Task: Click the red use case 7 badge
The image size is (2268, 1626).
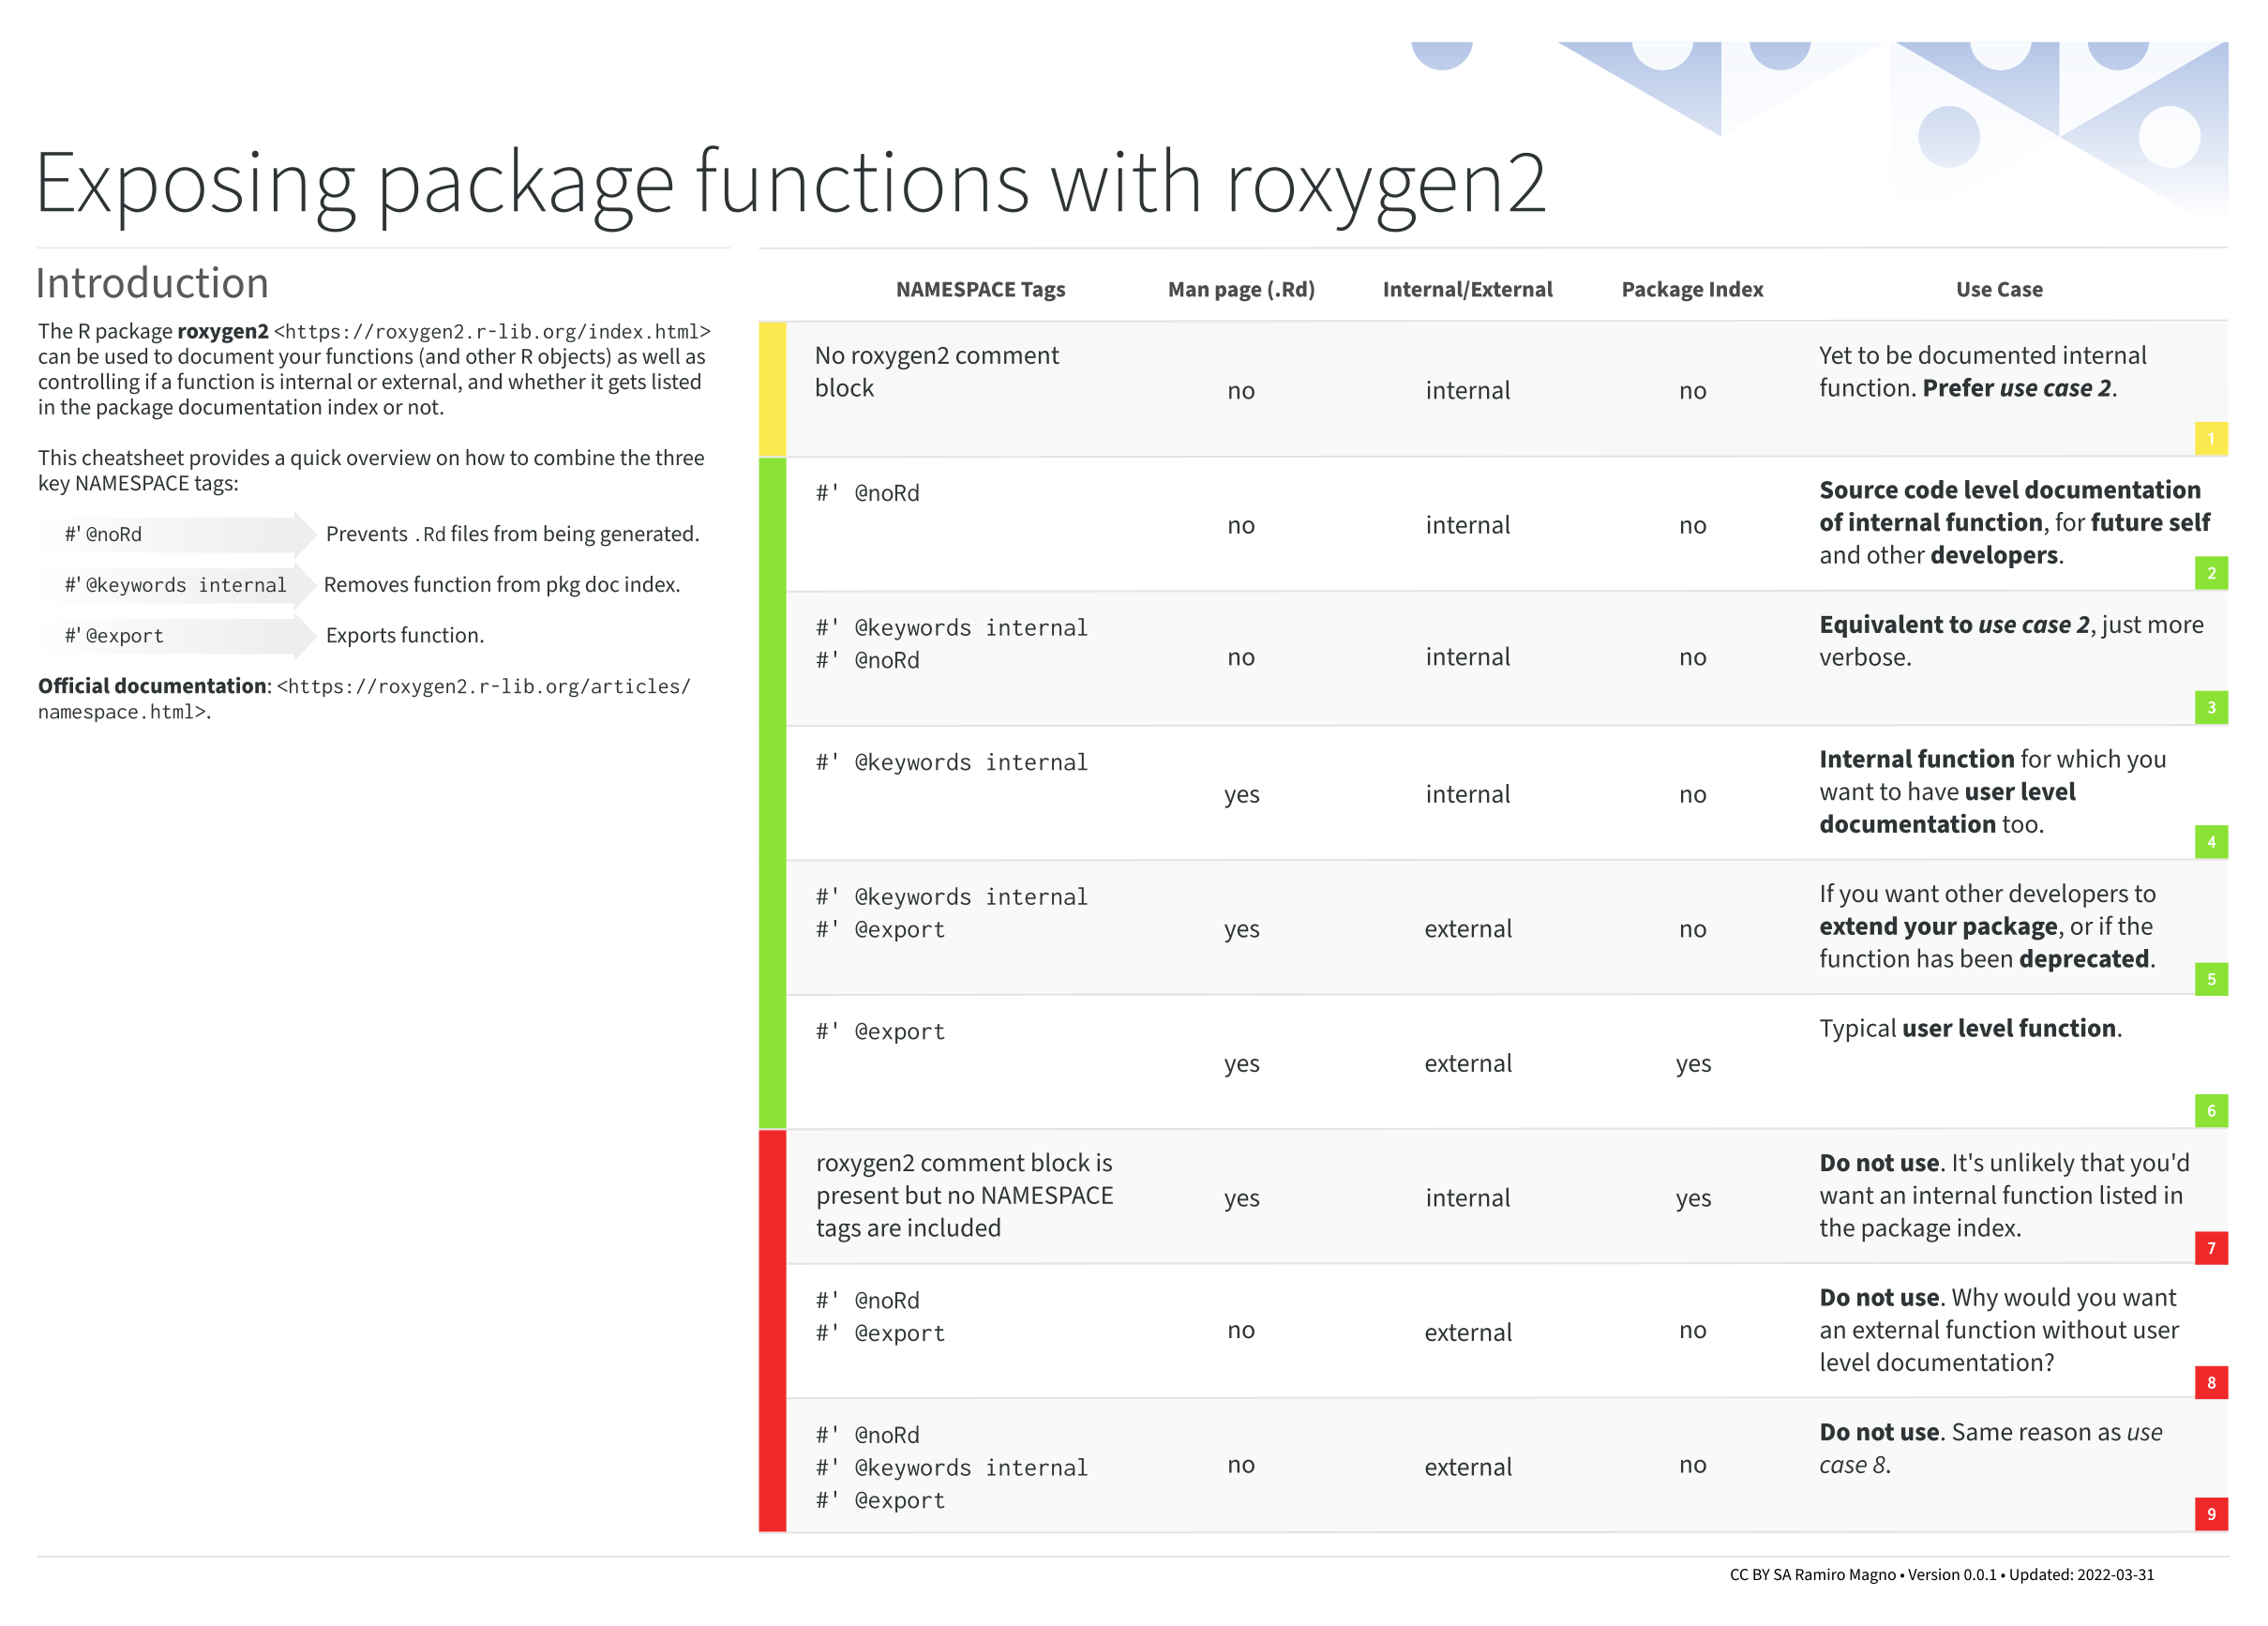Action: 2210,1247
